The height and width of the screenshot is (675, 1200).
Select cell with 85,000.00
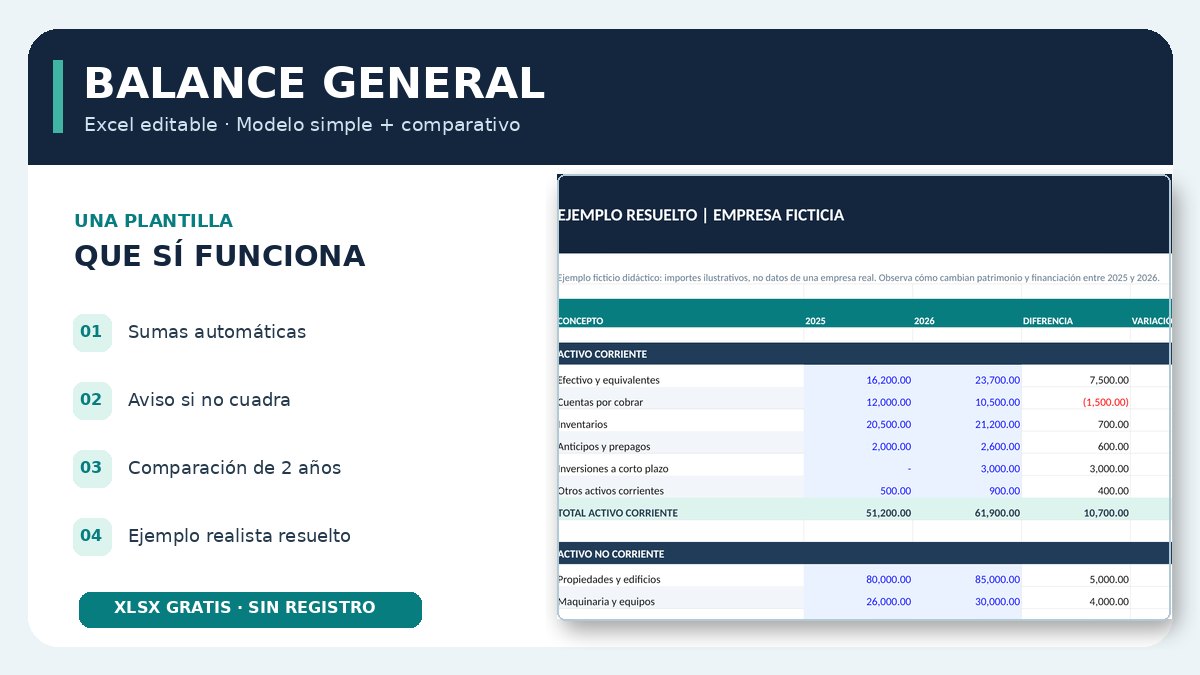967,579
